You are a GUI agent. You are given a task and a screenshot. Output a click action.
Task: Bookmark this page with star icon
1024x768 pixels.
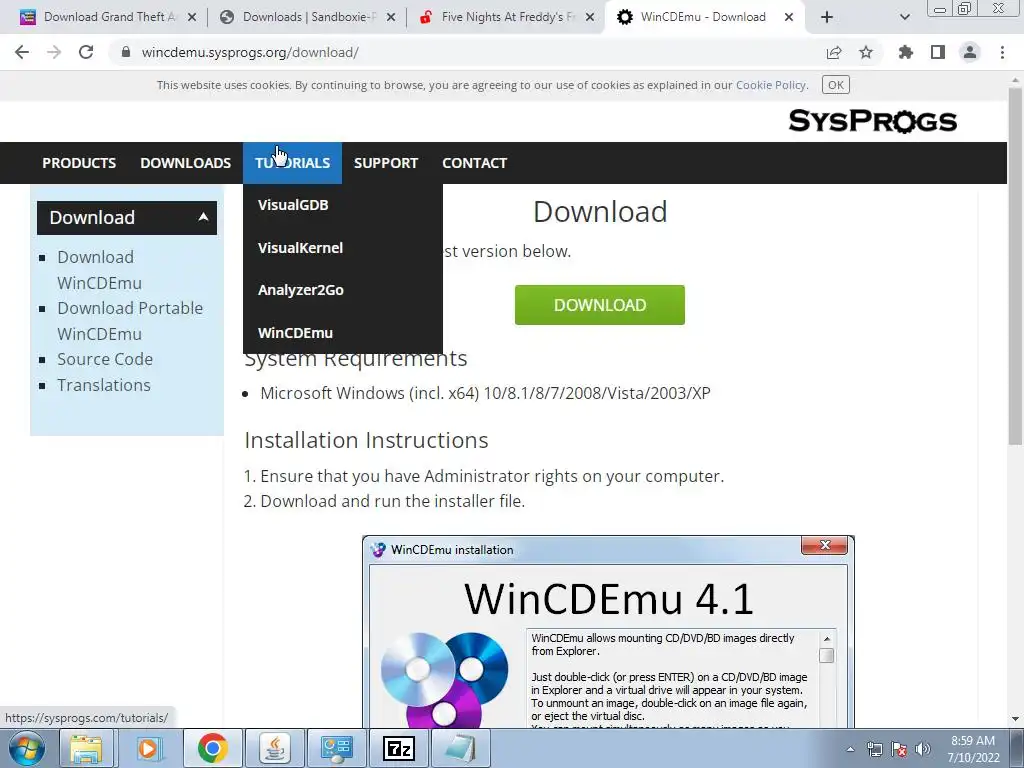pos(866,52)
